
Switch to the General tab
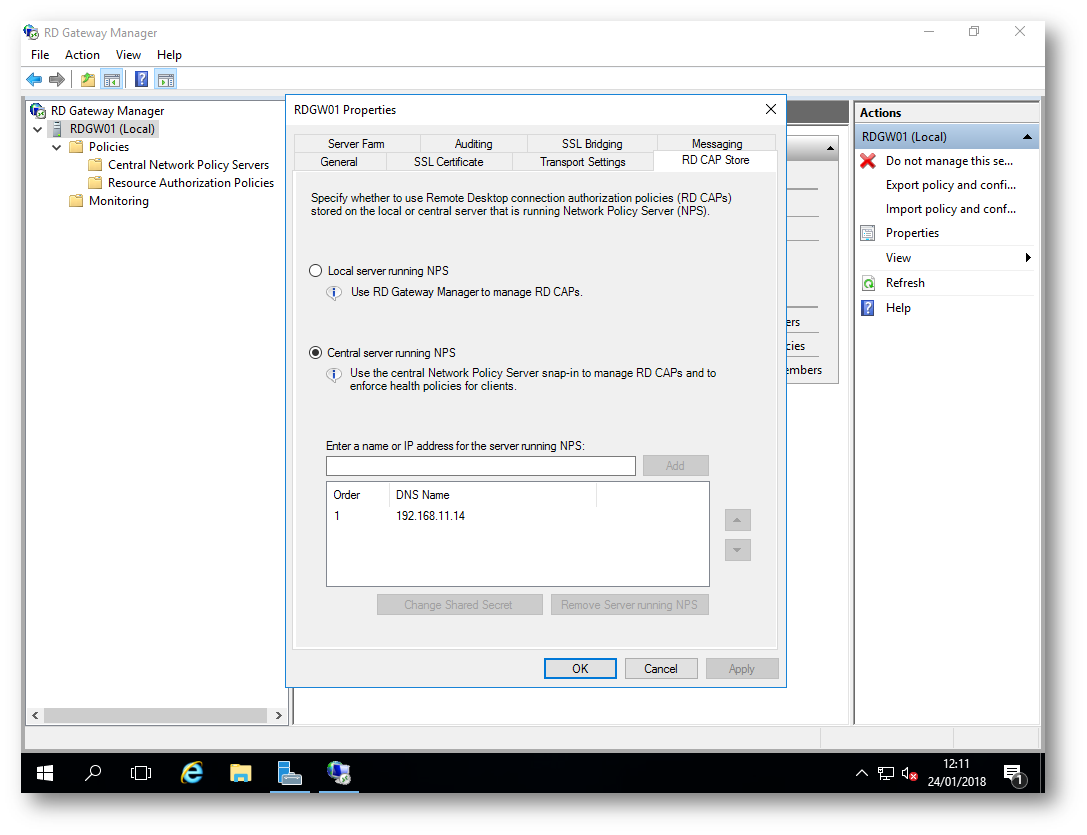click(x=339, y=162)
